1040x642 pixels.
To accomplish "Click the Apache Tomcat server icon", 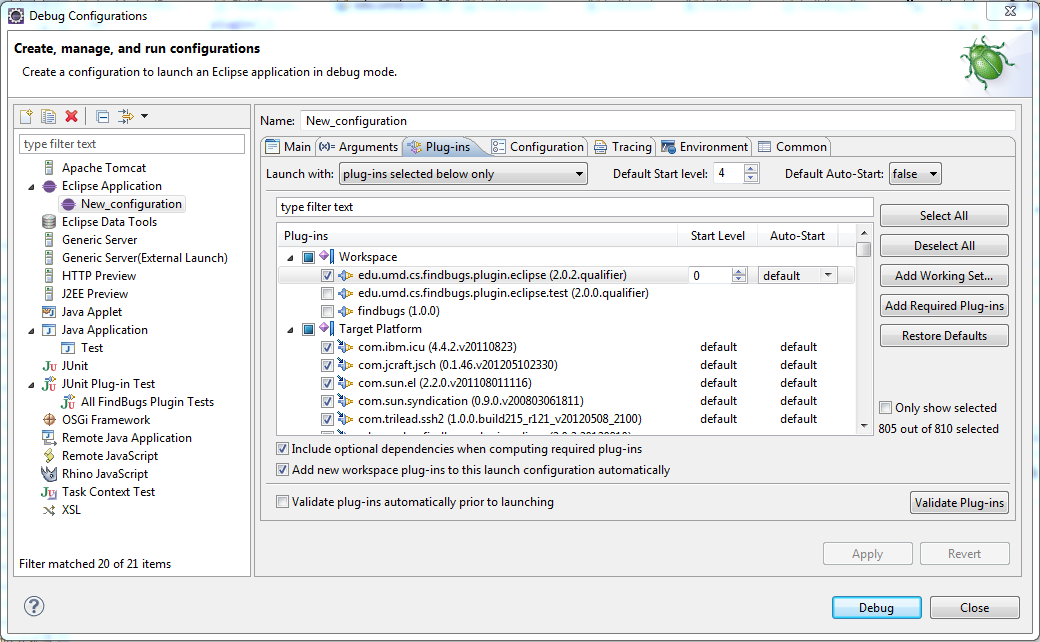I will 49,168.
